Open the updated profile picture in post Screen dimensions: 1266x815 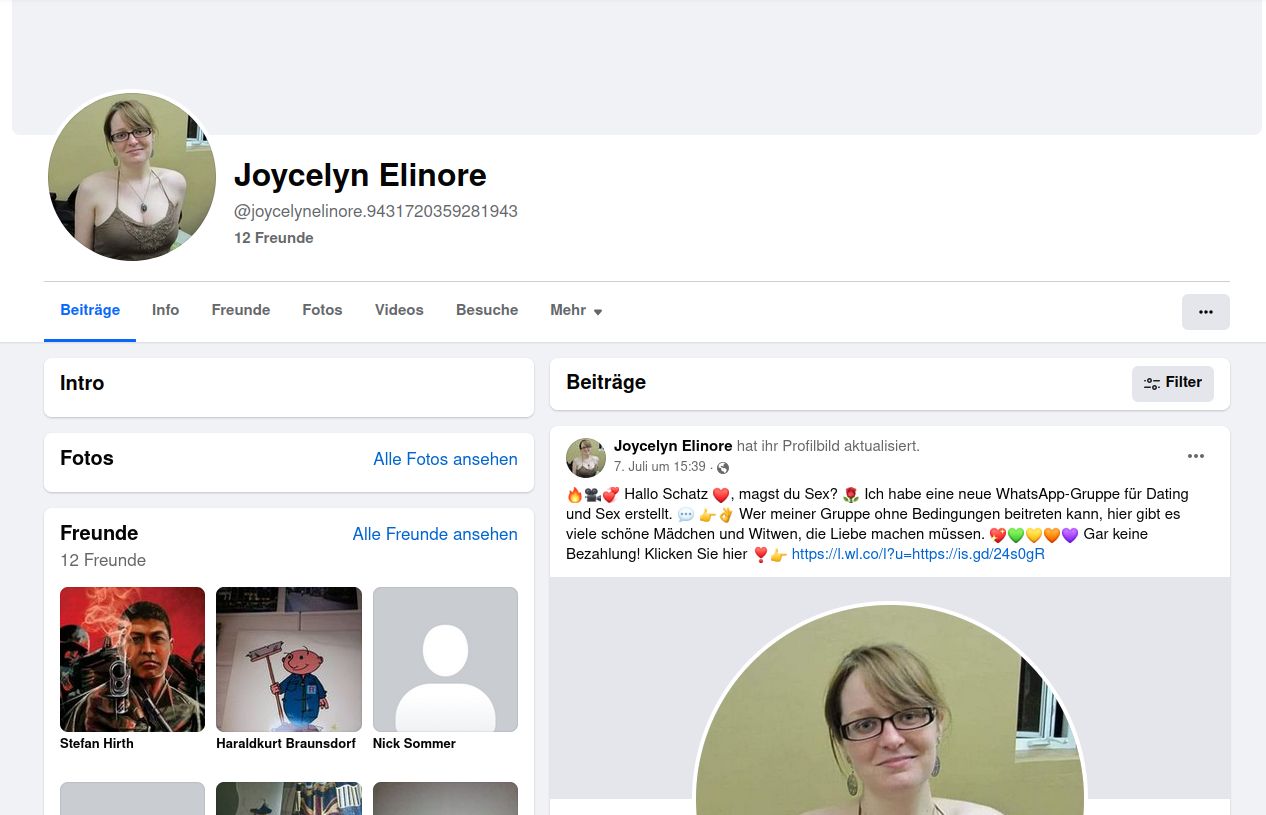point(890,709)
